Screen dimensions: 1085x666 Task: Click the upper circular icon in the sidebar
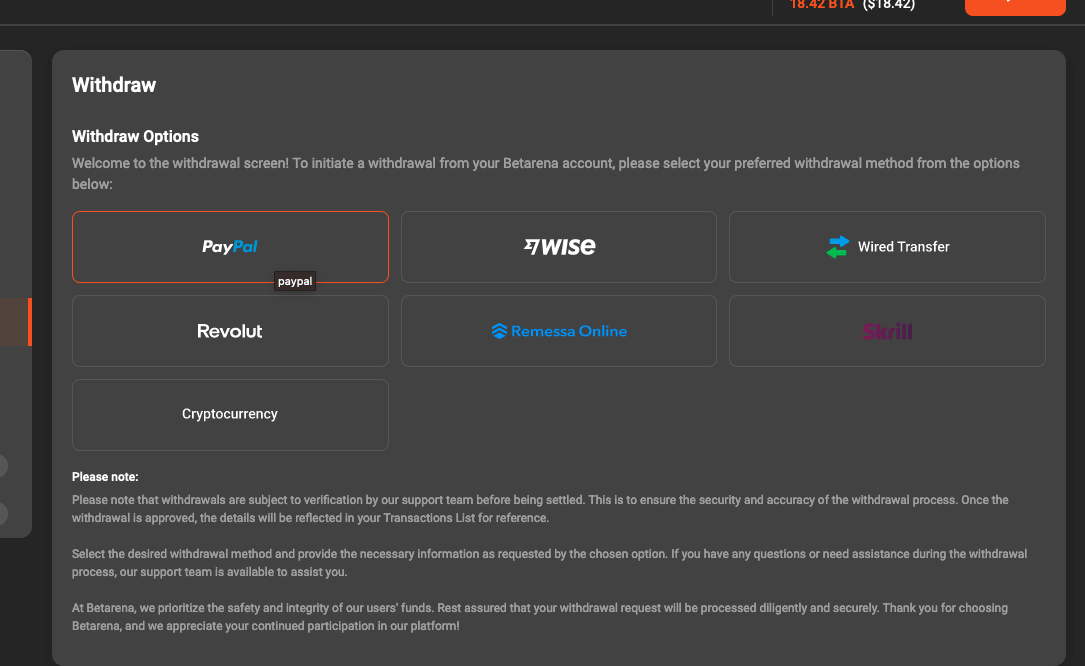click(x=3, y=465)
